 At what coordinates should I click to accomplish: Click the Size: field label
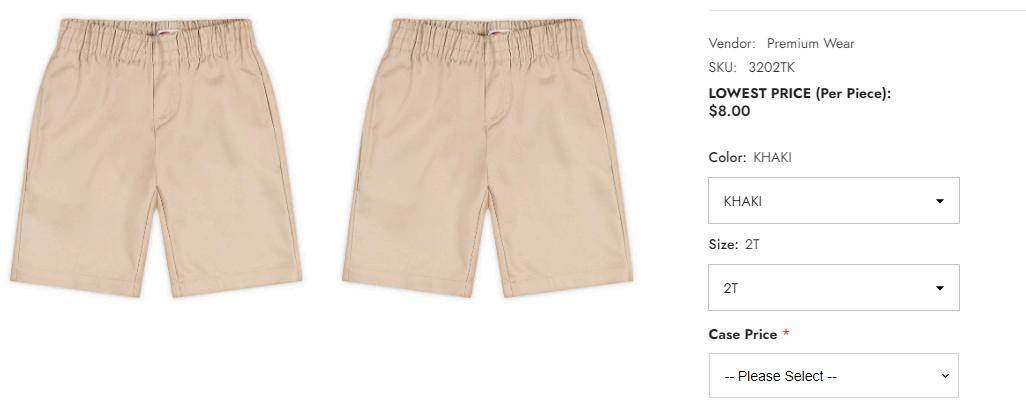click(723, 245)
